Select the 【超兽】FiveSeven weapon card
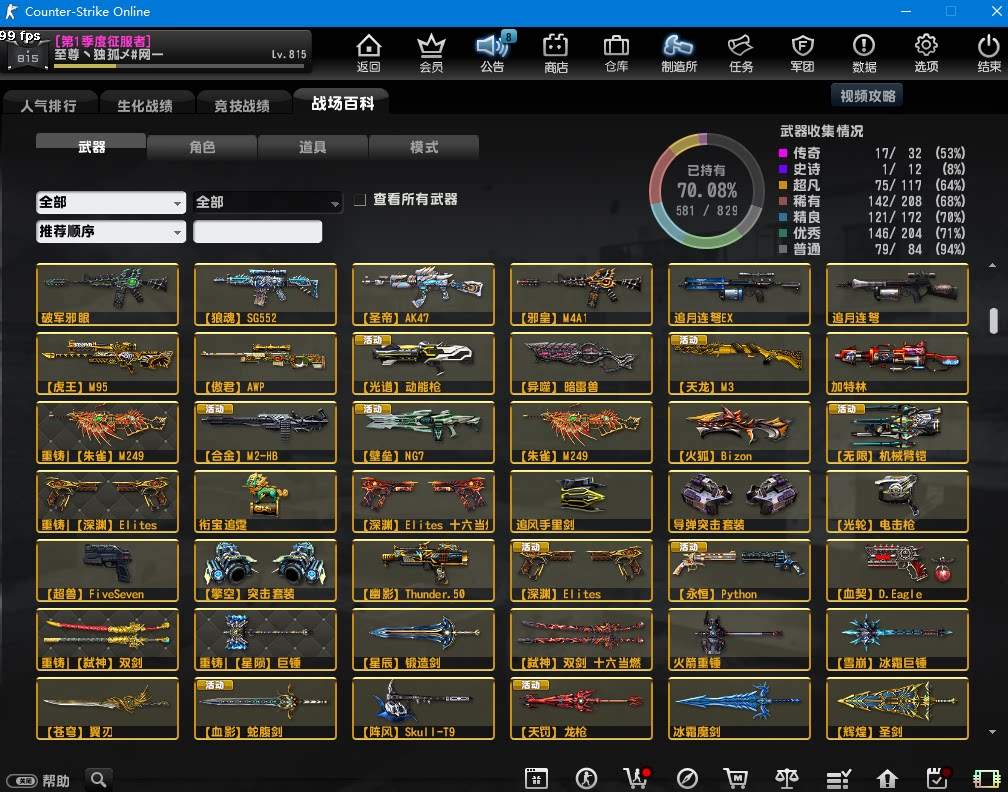This screenshot has height=792, width=1008. pos(107,571)
